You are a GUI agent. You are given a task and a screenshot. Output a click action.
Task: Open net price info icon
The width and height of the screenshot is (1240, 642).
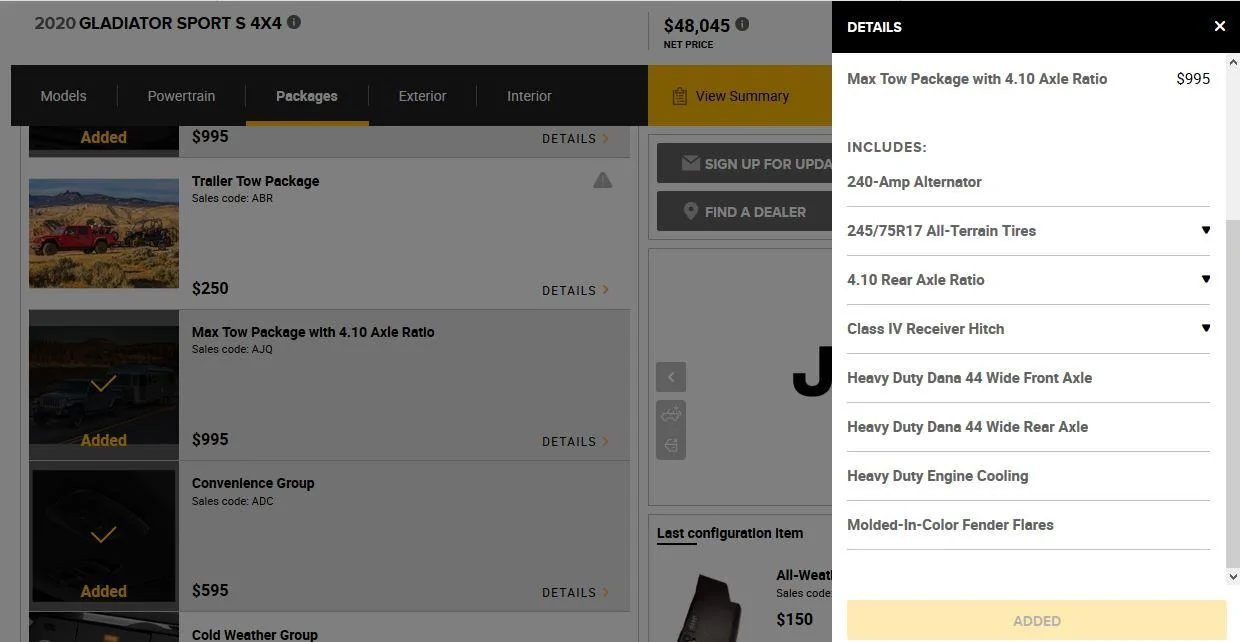pos(742,25)
